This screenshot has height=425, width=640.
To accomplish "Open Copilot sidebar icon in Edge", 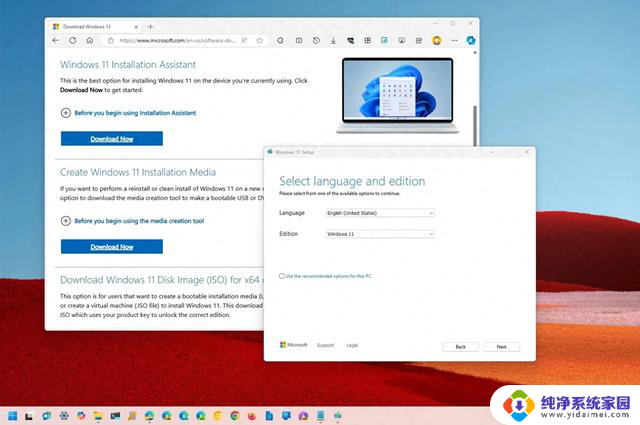I will pyautogui.click(x=471, y=40).
